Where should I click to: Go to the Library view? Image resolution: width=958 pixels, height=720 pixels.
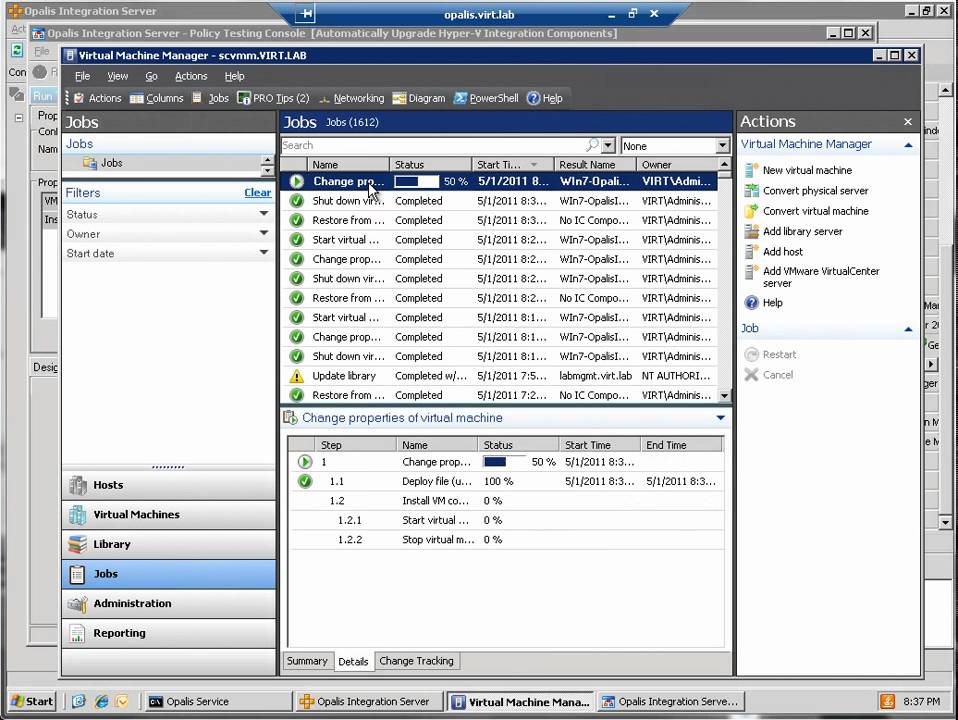coord(169,544)
